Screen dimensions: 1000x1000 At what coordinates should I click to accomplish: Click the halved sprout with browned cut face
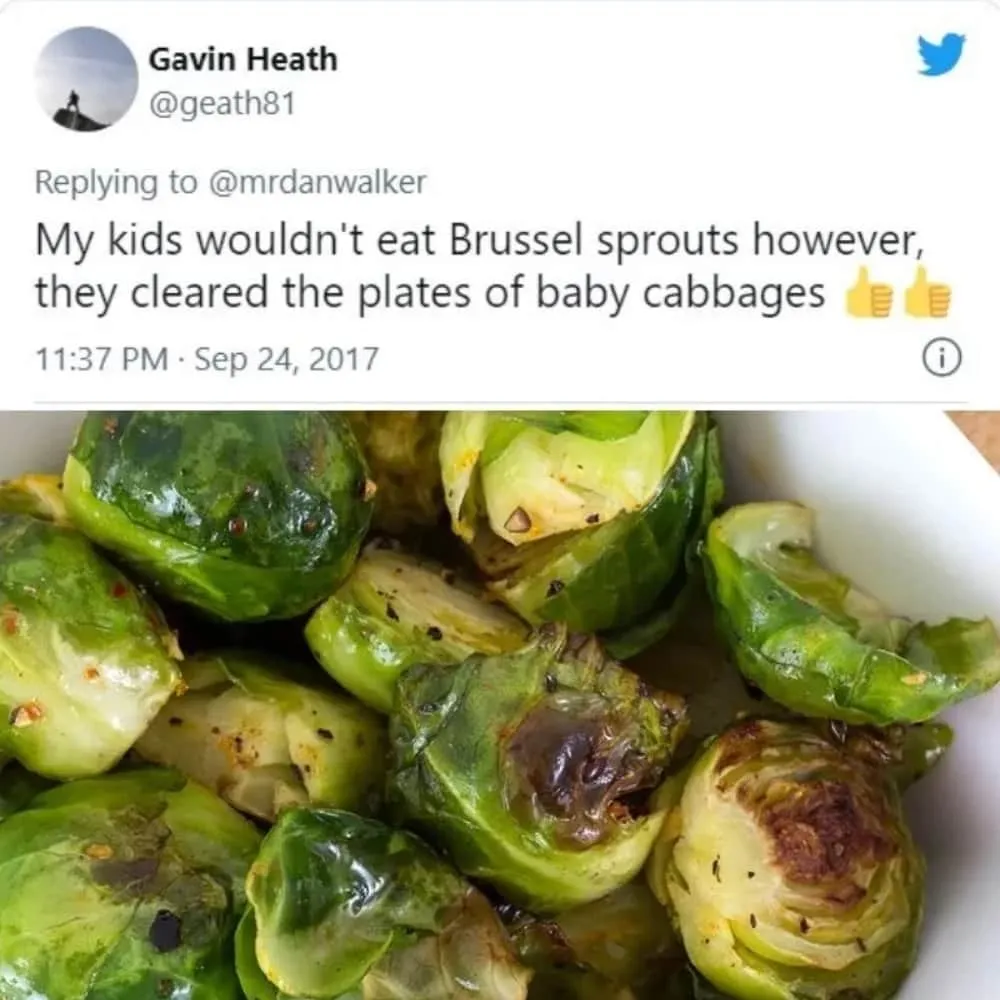(790, 856)
